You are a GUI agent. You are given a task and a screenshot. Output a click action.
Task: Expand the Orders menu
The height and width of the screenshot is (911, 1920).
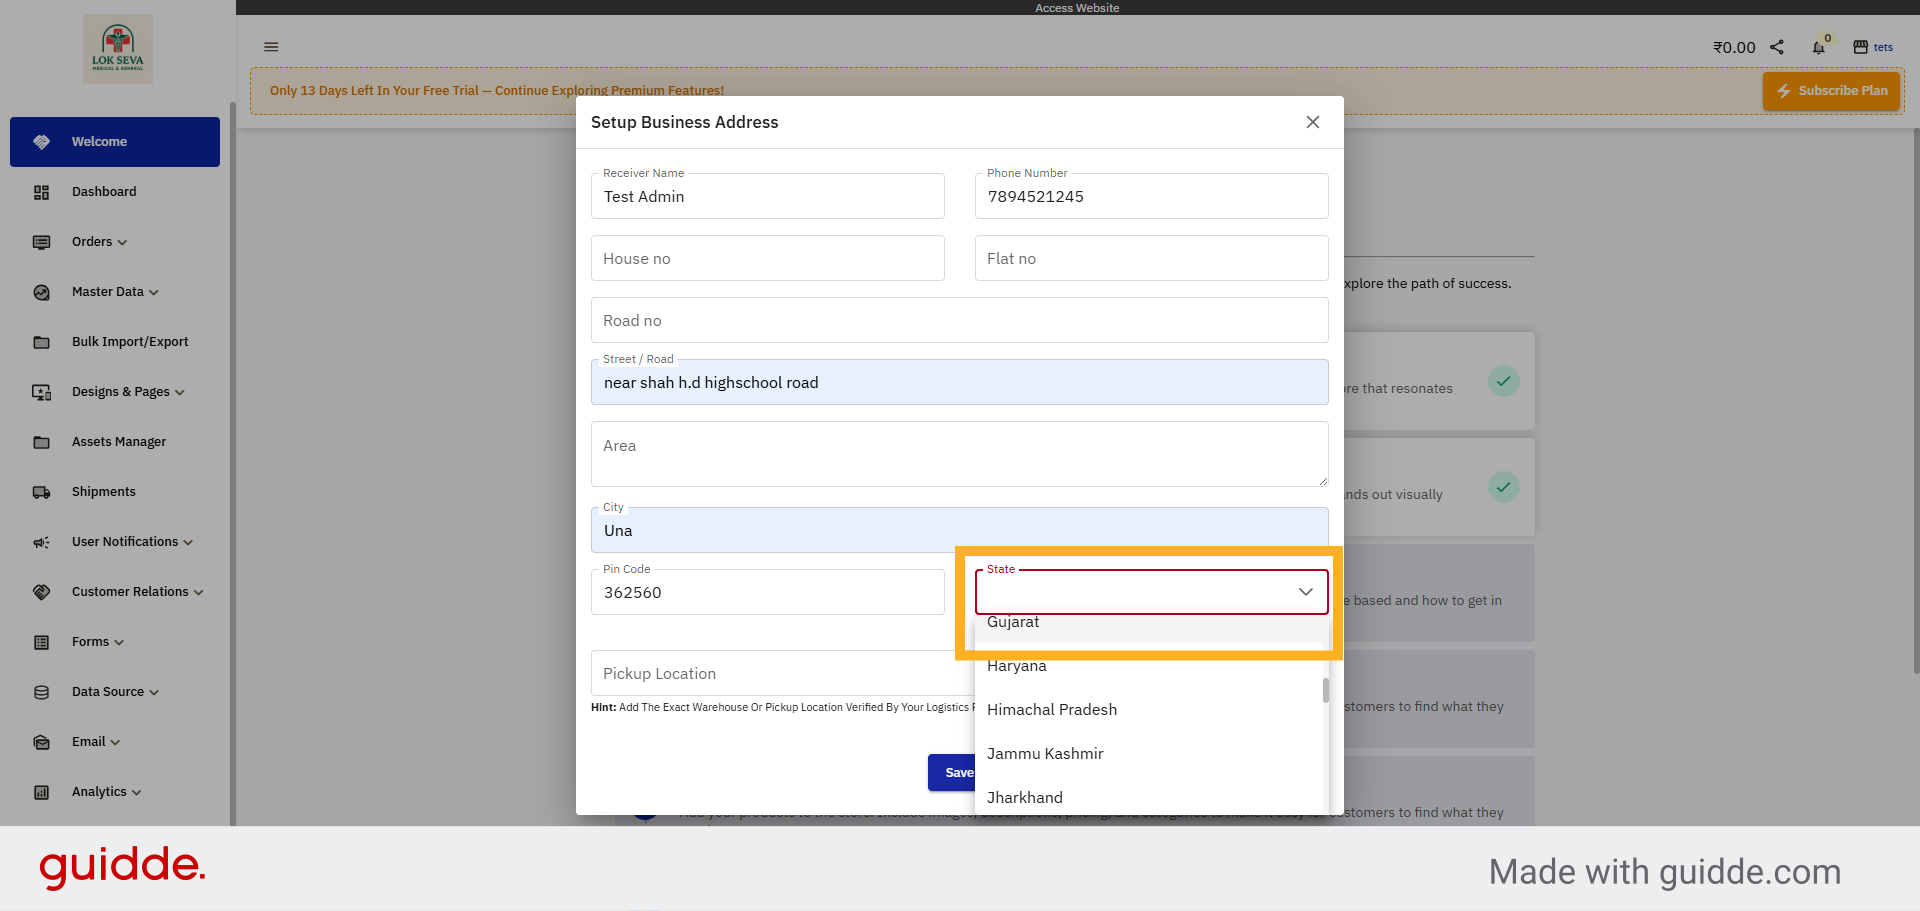click(99, 242)
